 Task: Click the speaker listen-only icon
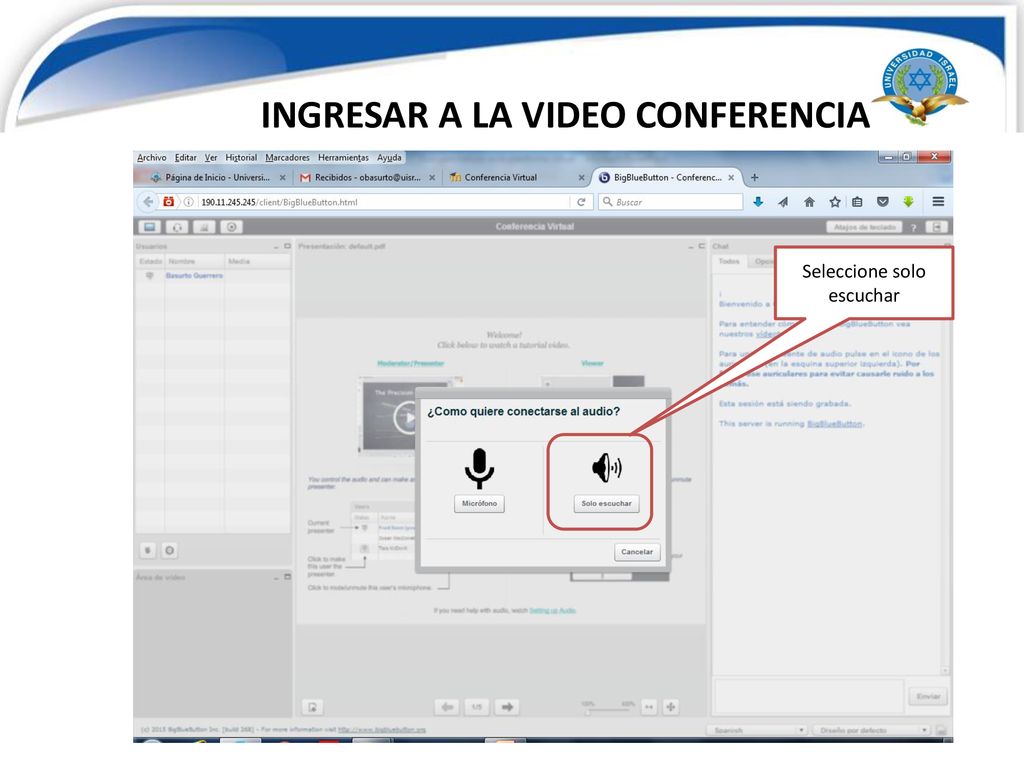click(607, 467)
